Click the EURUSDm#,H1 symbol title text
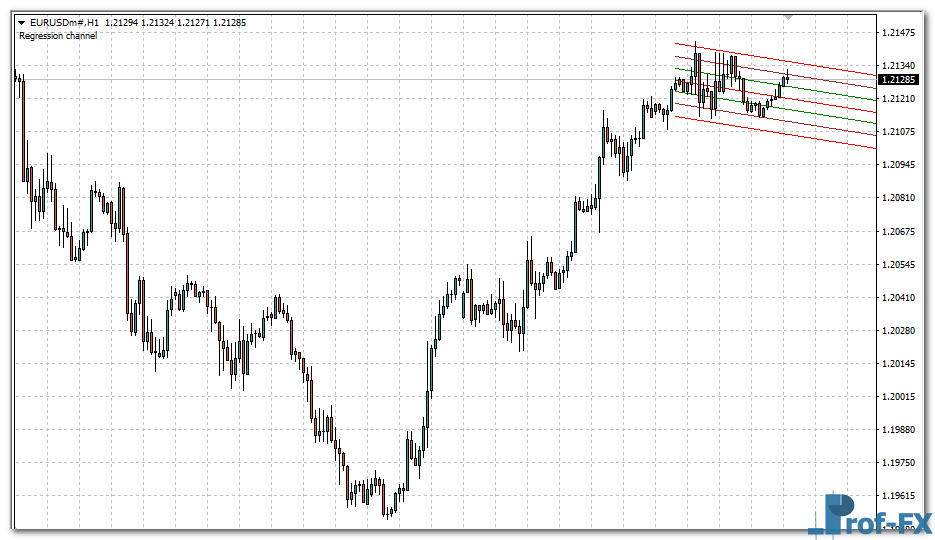Screen dimensions: 935x540 [65, 22]
